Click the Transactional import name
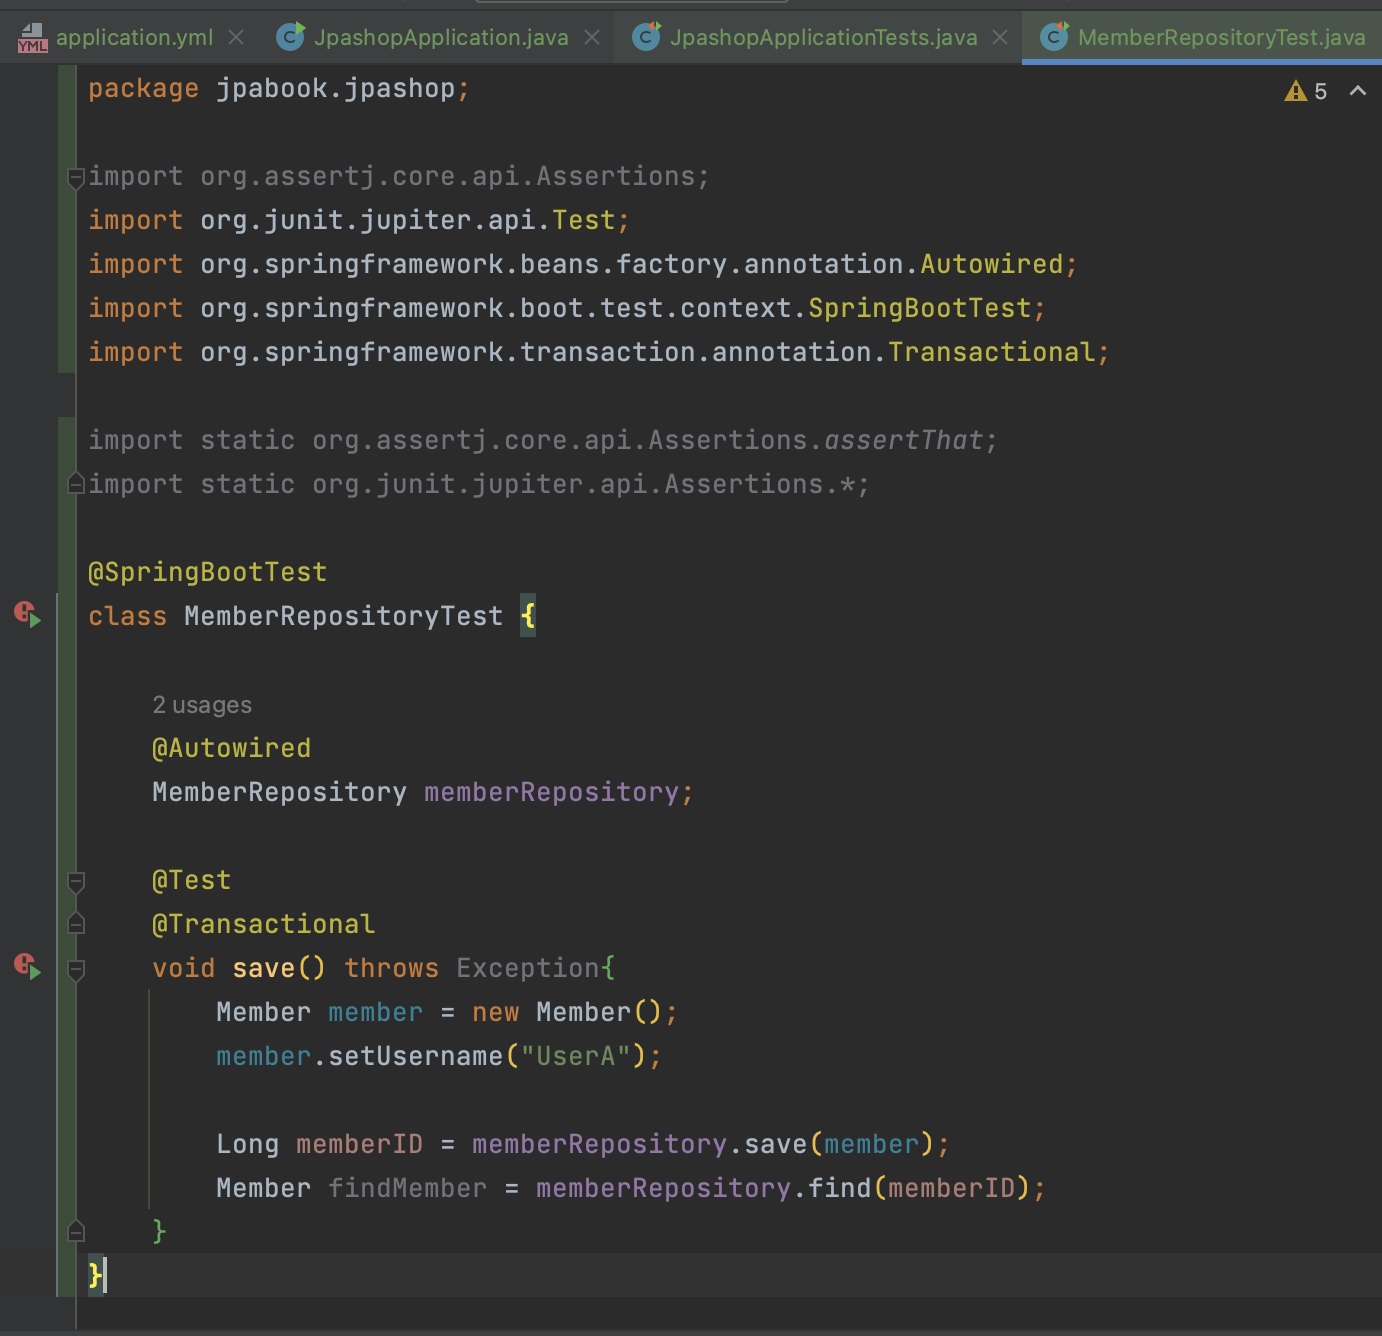This screenshot has width=1382, height=1336. coord(992,352)
